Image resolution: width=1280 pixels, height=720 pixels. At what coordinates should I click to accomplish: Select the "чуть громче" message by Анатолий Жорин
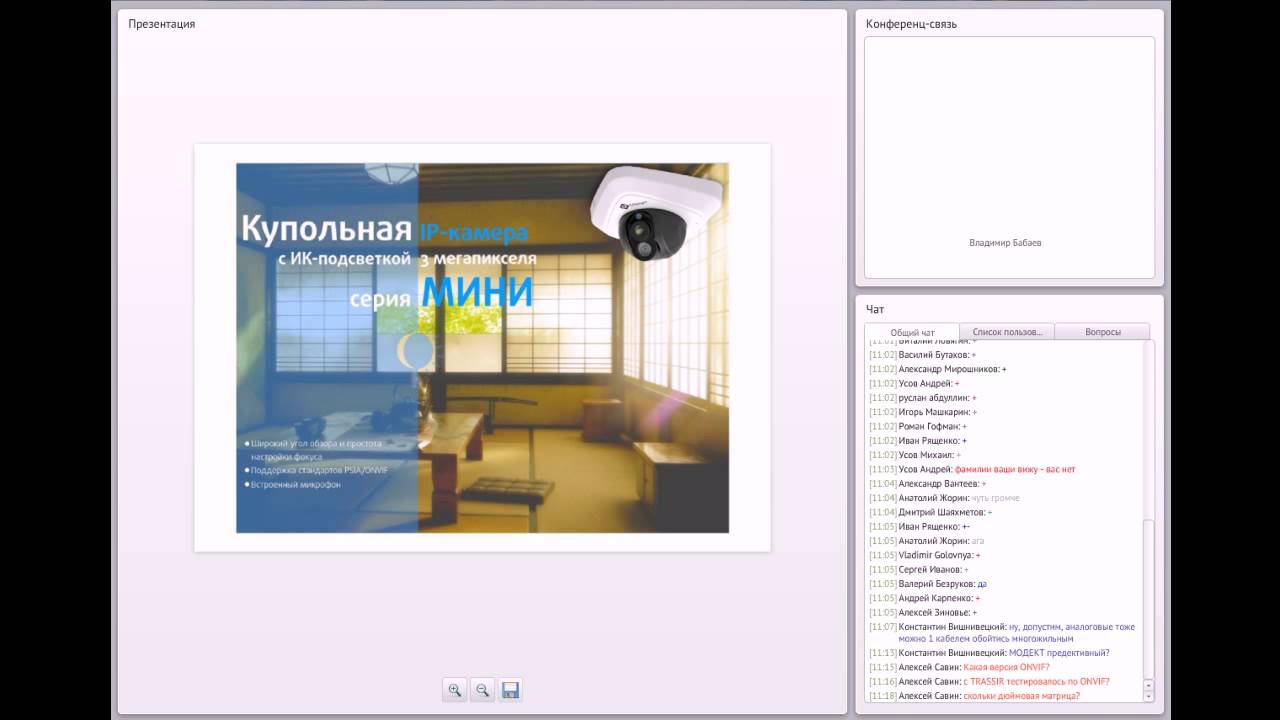(944, 498)
